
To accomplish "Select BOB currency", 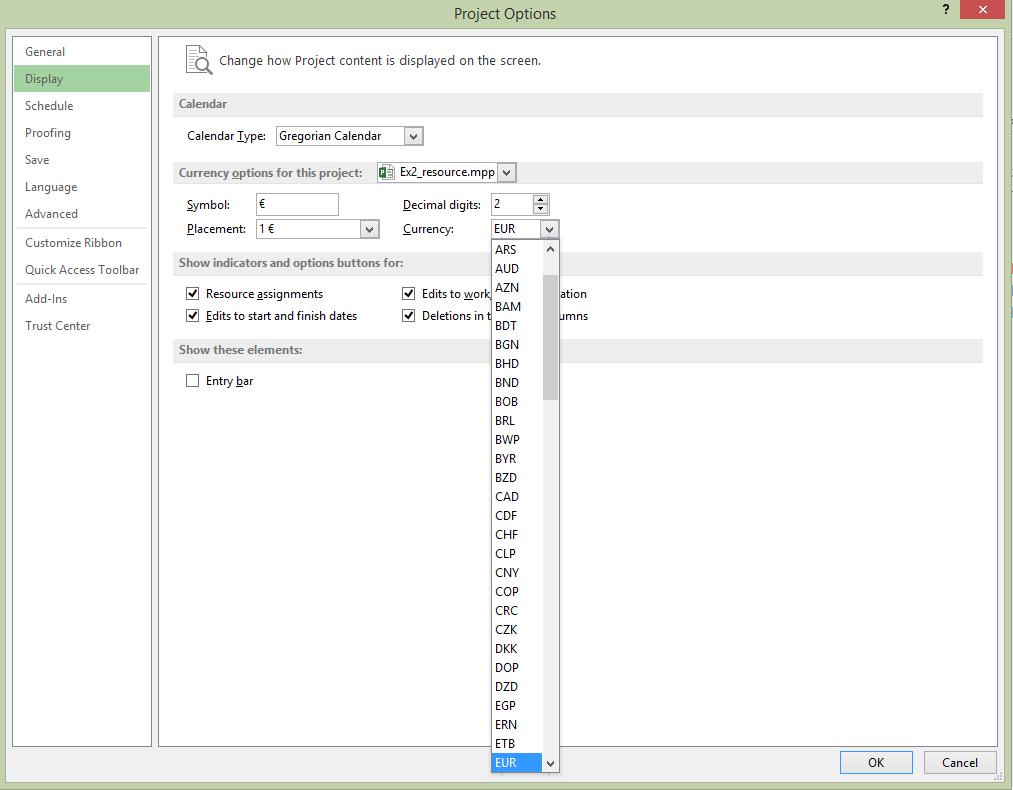I will 517,402.
